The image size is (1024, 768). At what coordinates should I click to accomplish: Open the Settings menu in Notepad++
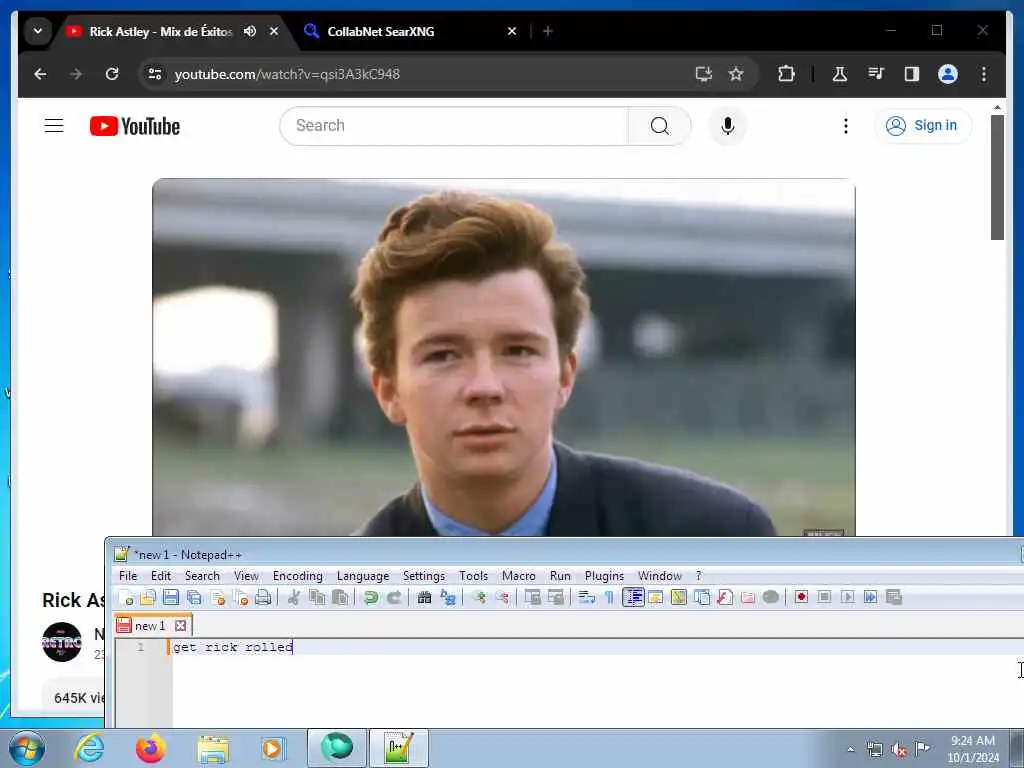[424, 576]
